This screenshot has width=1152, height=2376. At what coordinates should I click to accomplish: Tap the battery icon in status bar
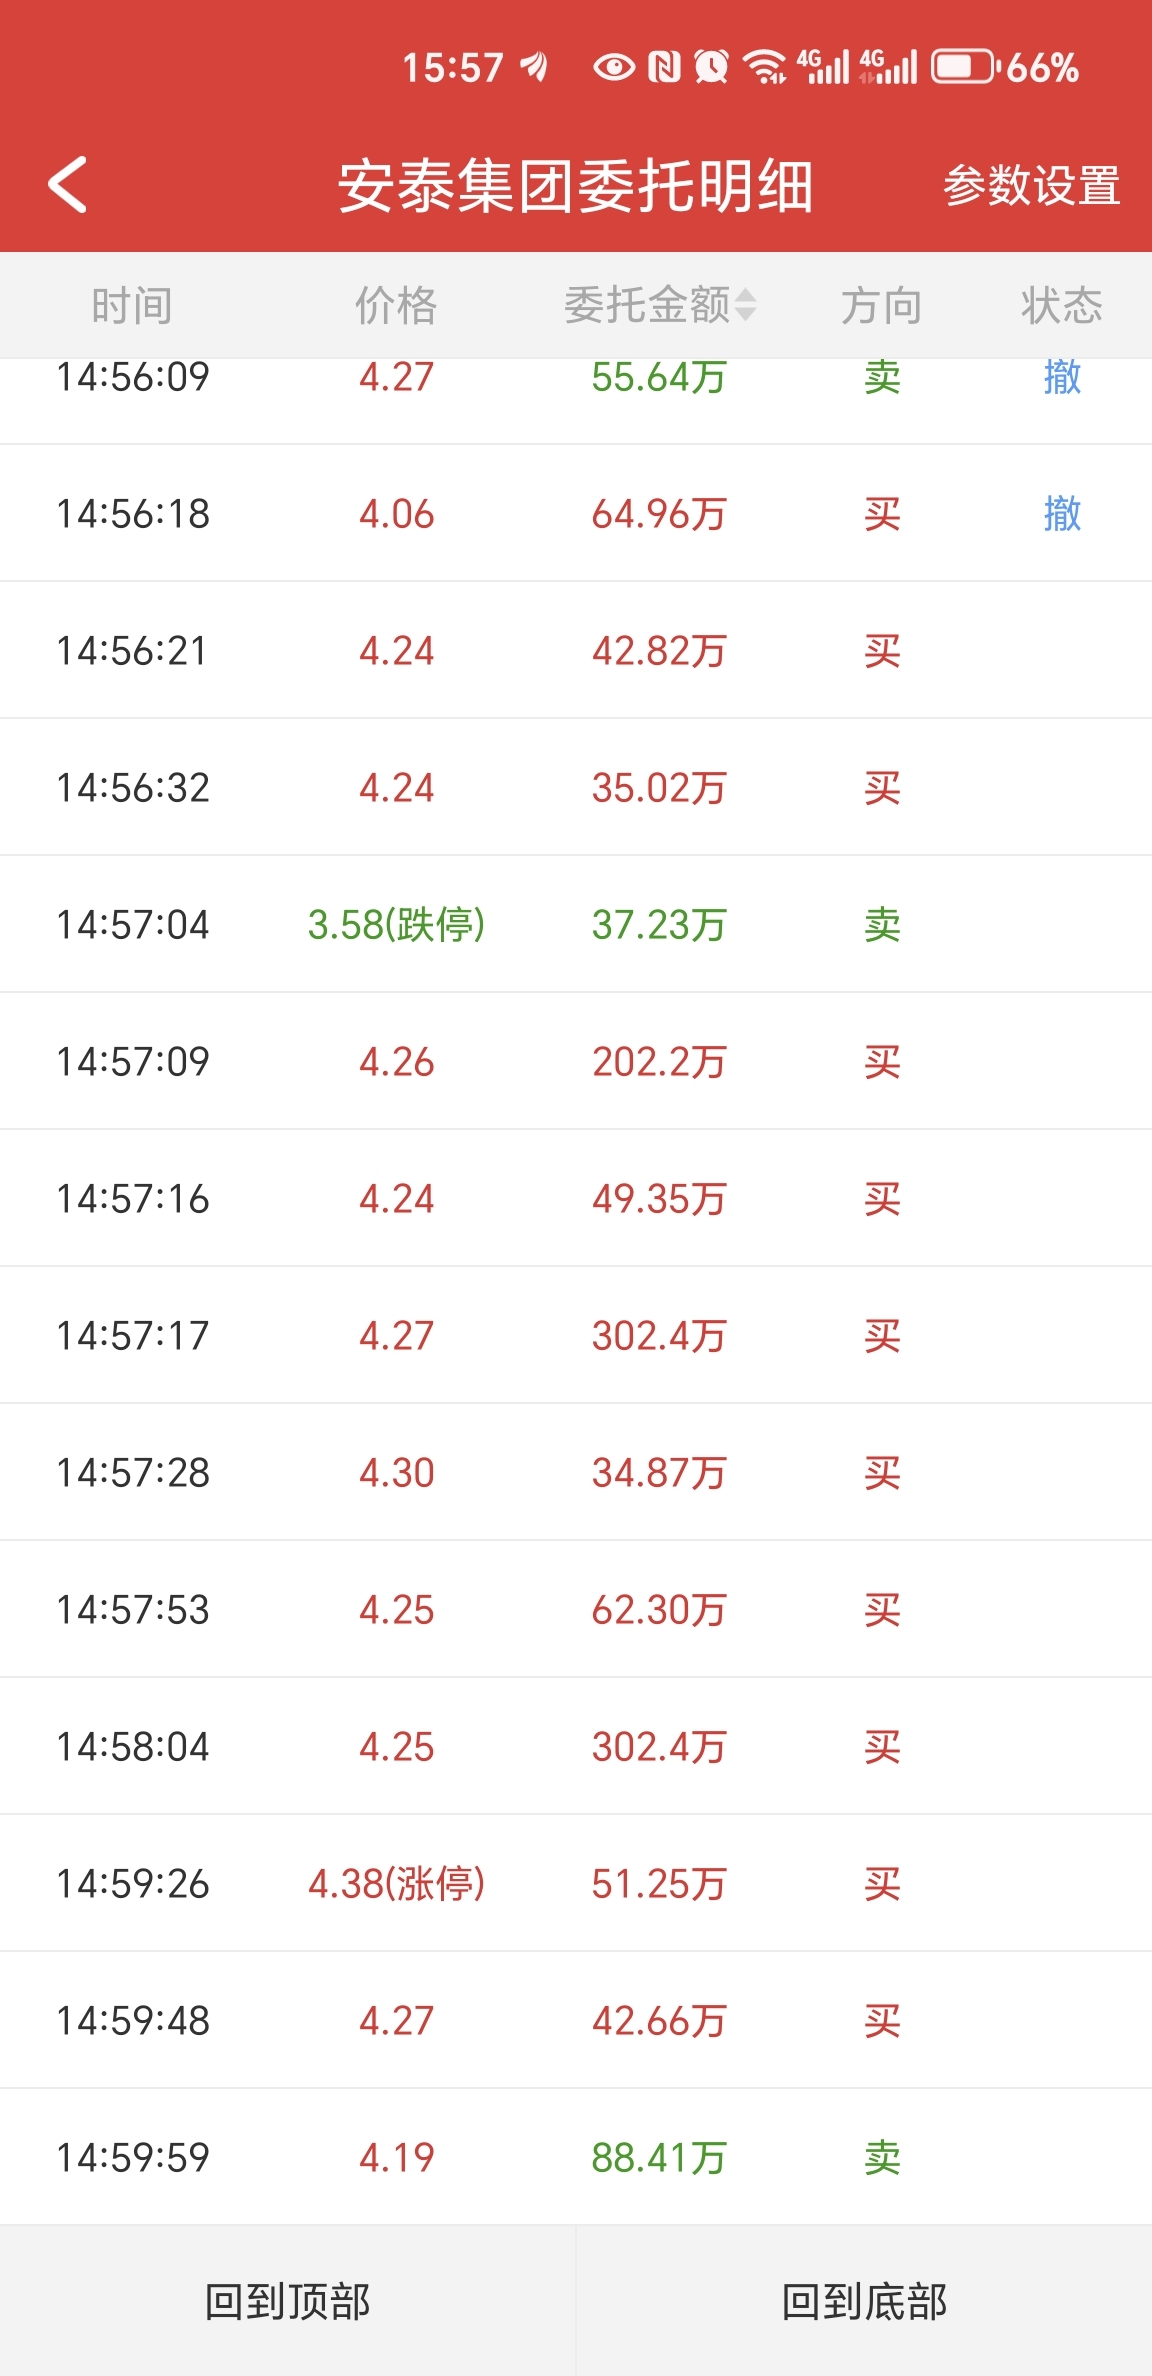[x=964, y=67]
